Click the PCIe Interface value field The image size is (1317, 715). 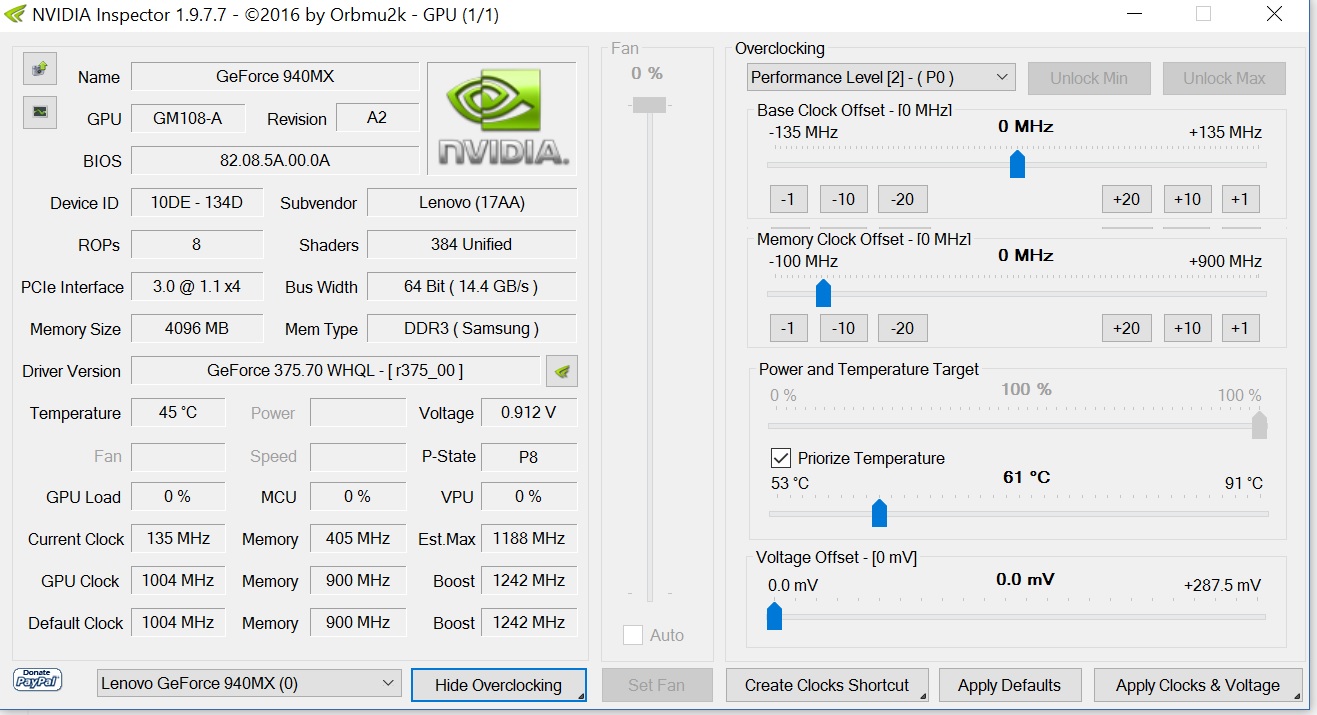click(197, 286)
